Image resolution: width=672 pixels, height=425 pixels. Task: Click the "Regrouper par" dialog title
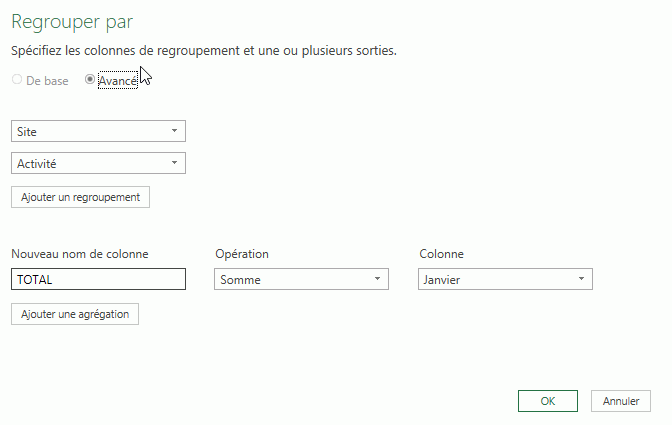click(x=71, y=22)
